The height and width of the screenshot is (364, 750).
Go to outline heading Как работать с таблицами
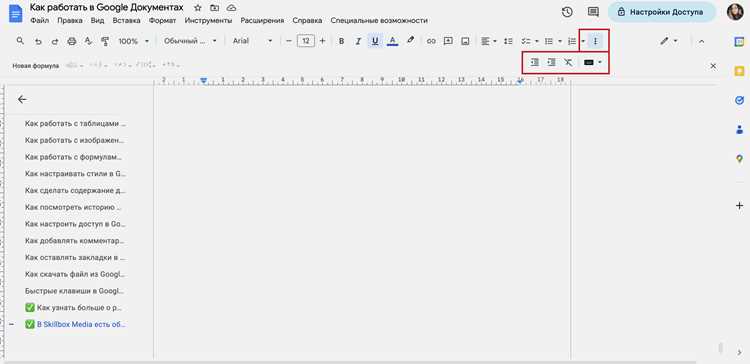point(76,123)
